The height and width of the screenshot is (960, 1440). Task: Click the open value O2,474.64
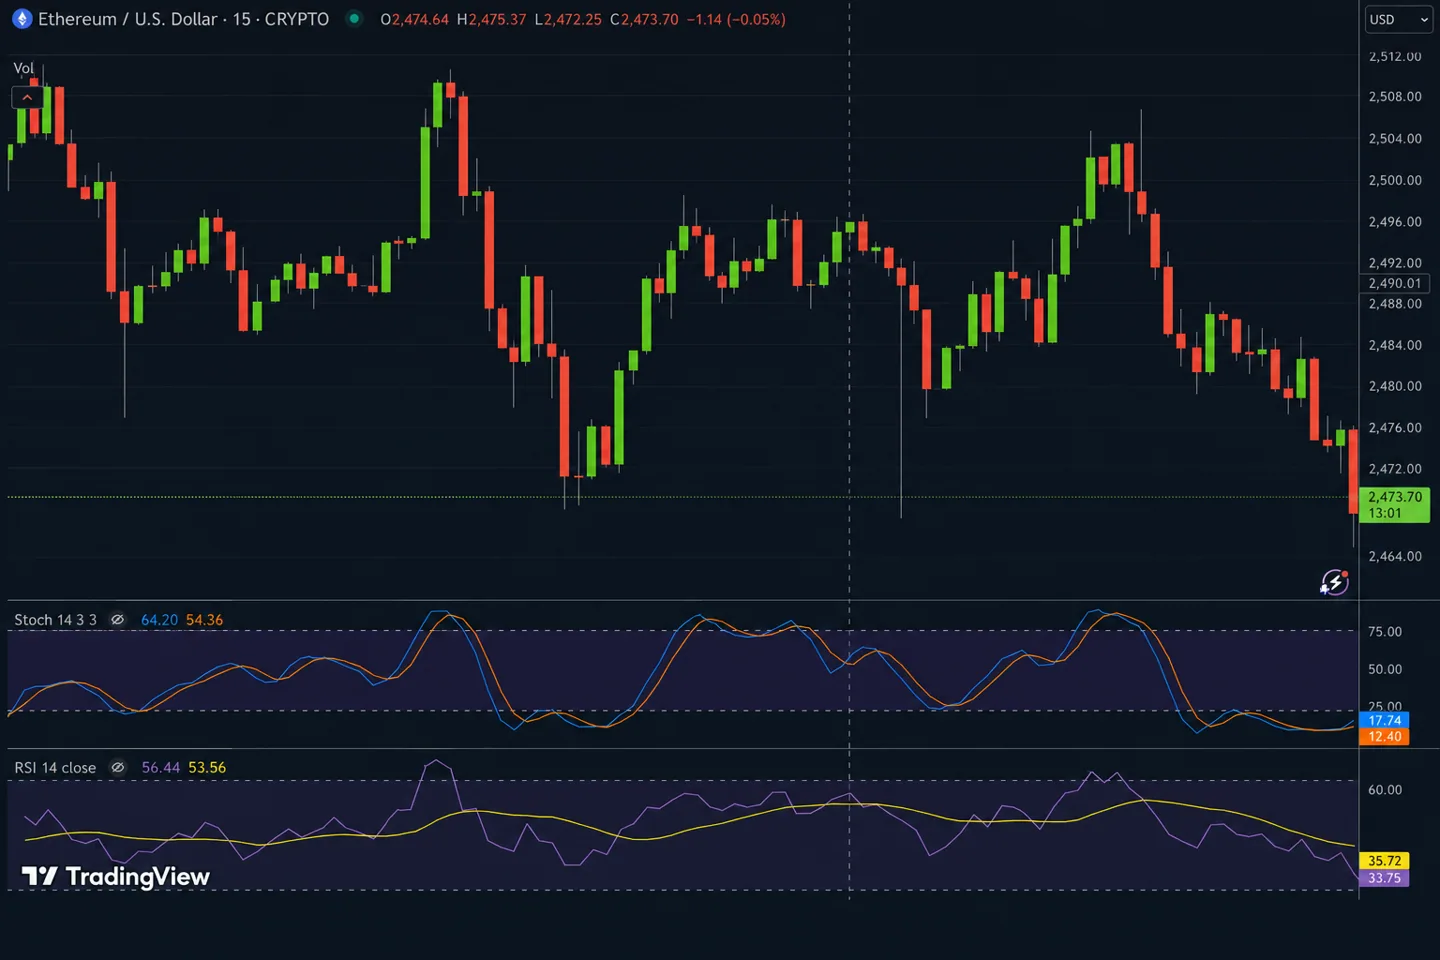[414, 19]
